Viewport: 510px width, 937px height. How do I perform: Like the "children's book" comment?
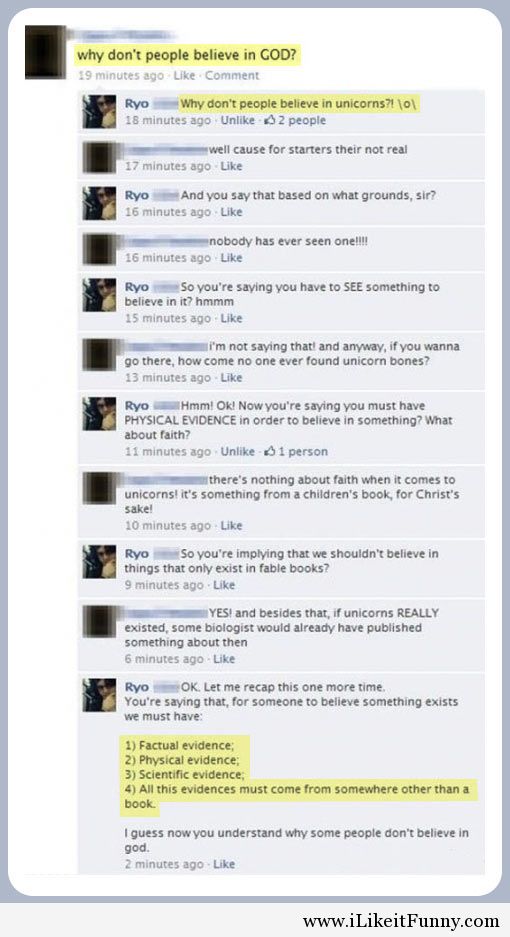pos(231,525)
